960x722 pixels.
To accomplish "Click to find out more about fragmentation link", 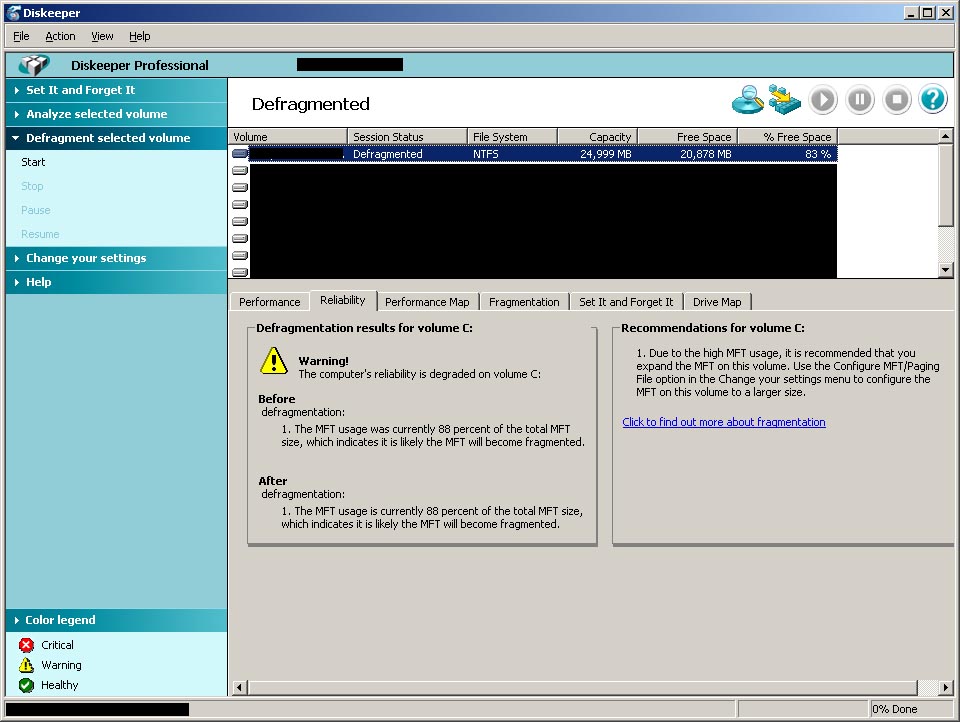I will click(x=724, y=422).
